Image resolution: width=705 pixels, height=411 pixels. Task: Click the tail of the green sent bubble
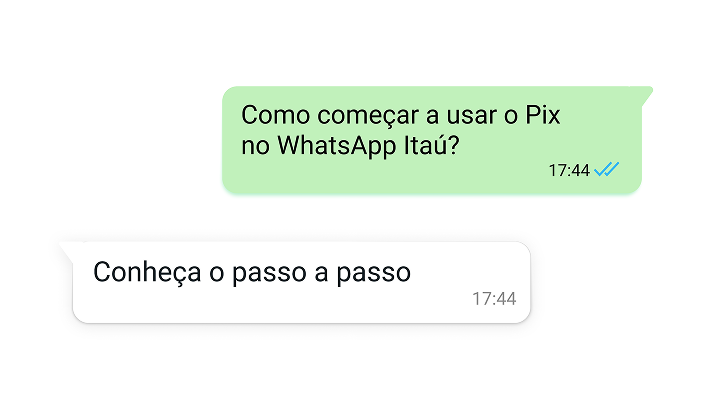[646, 96]
